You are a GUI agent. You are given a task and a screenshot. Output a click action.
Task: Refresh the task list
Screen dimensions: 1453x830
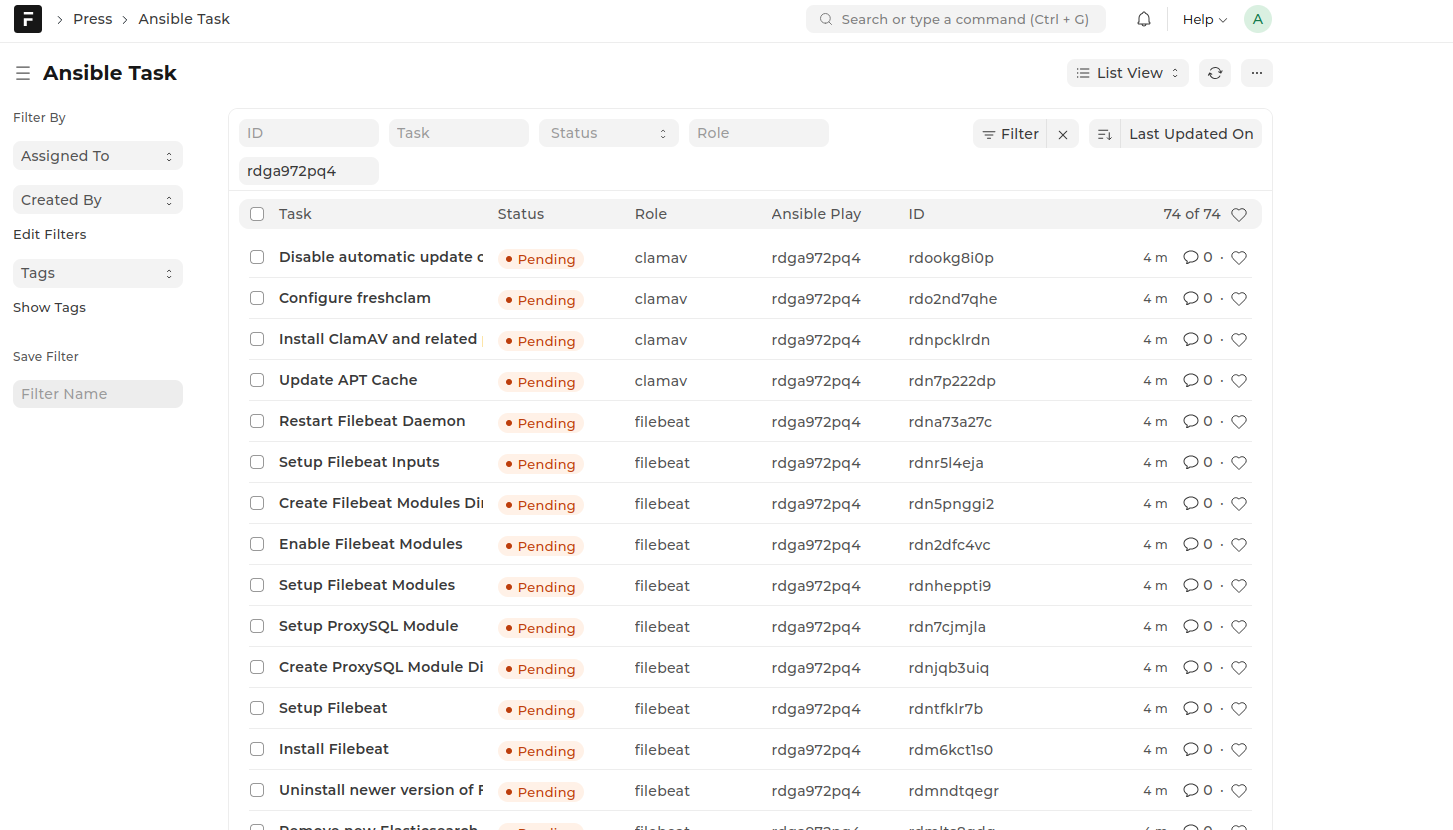click(x=1214, y=72)
